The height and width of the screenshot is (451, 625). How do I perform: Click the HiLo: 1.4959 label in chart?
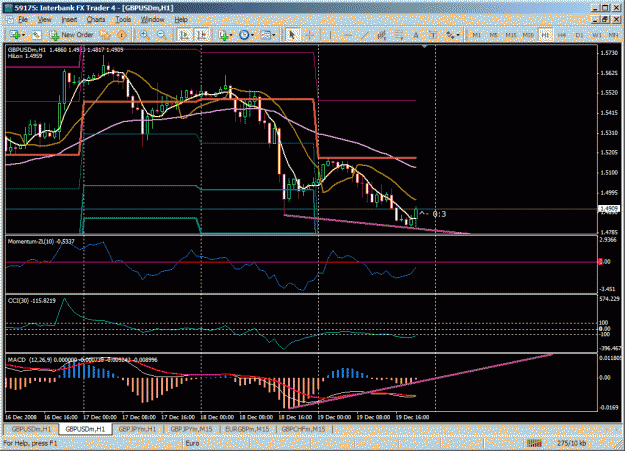click(x=25, y=56)
